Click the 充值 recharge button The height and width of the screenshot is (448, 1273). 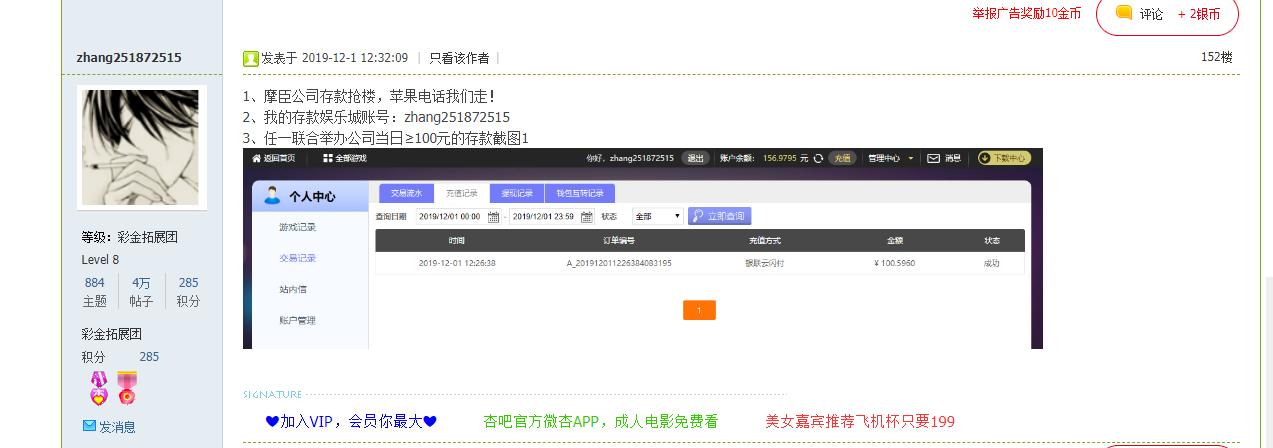pos(843,158)
